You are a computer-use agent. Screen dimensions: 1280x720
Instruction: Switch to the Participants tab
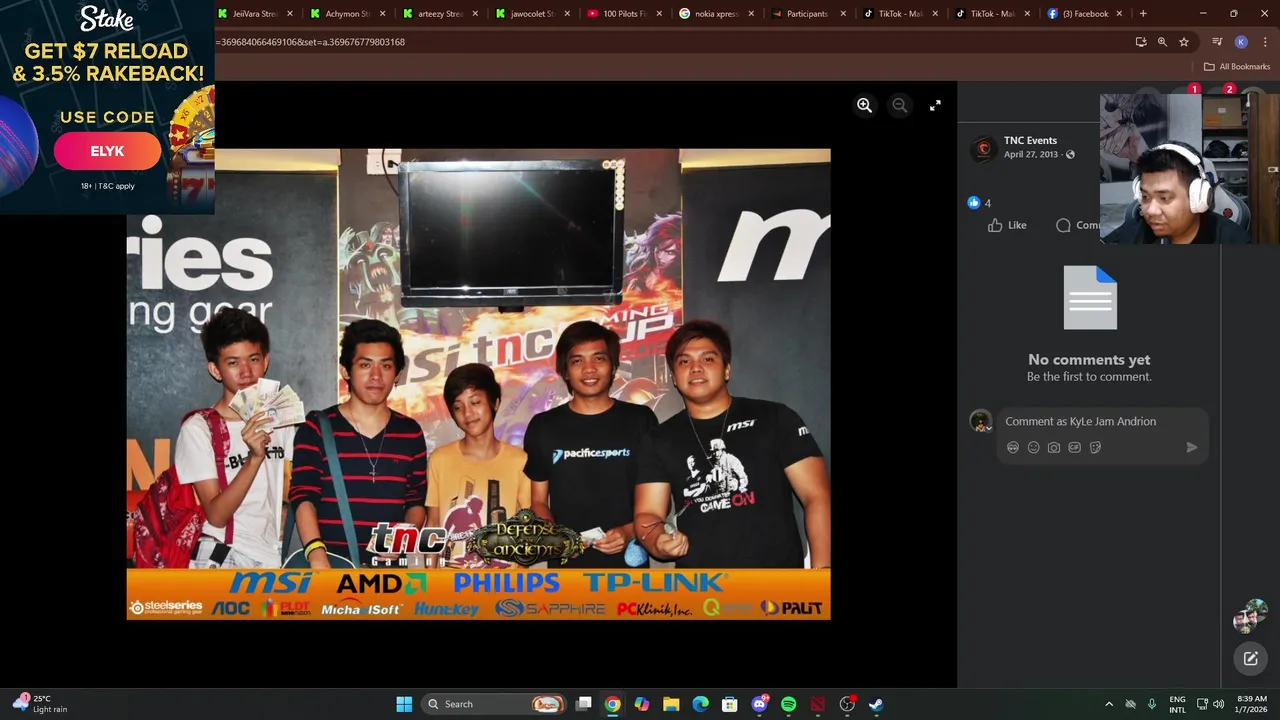(x=808, y=14)
